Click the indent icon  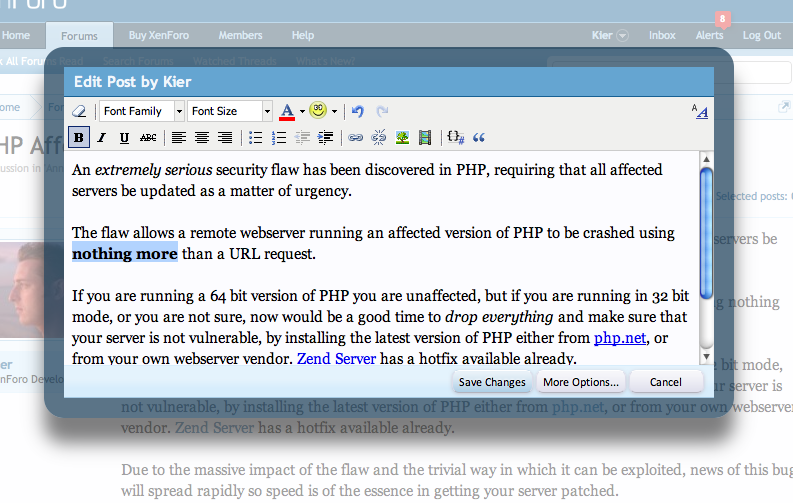click(325, 138)
